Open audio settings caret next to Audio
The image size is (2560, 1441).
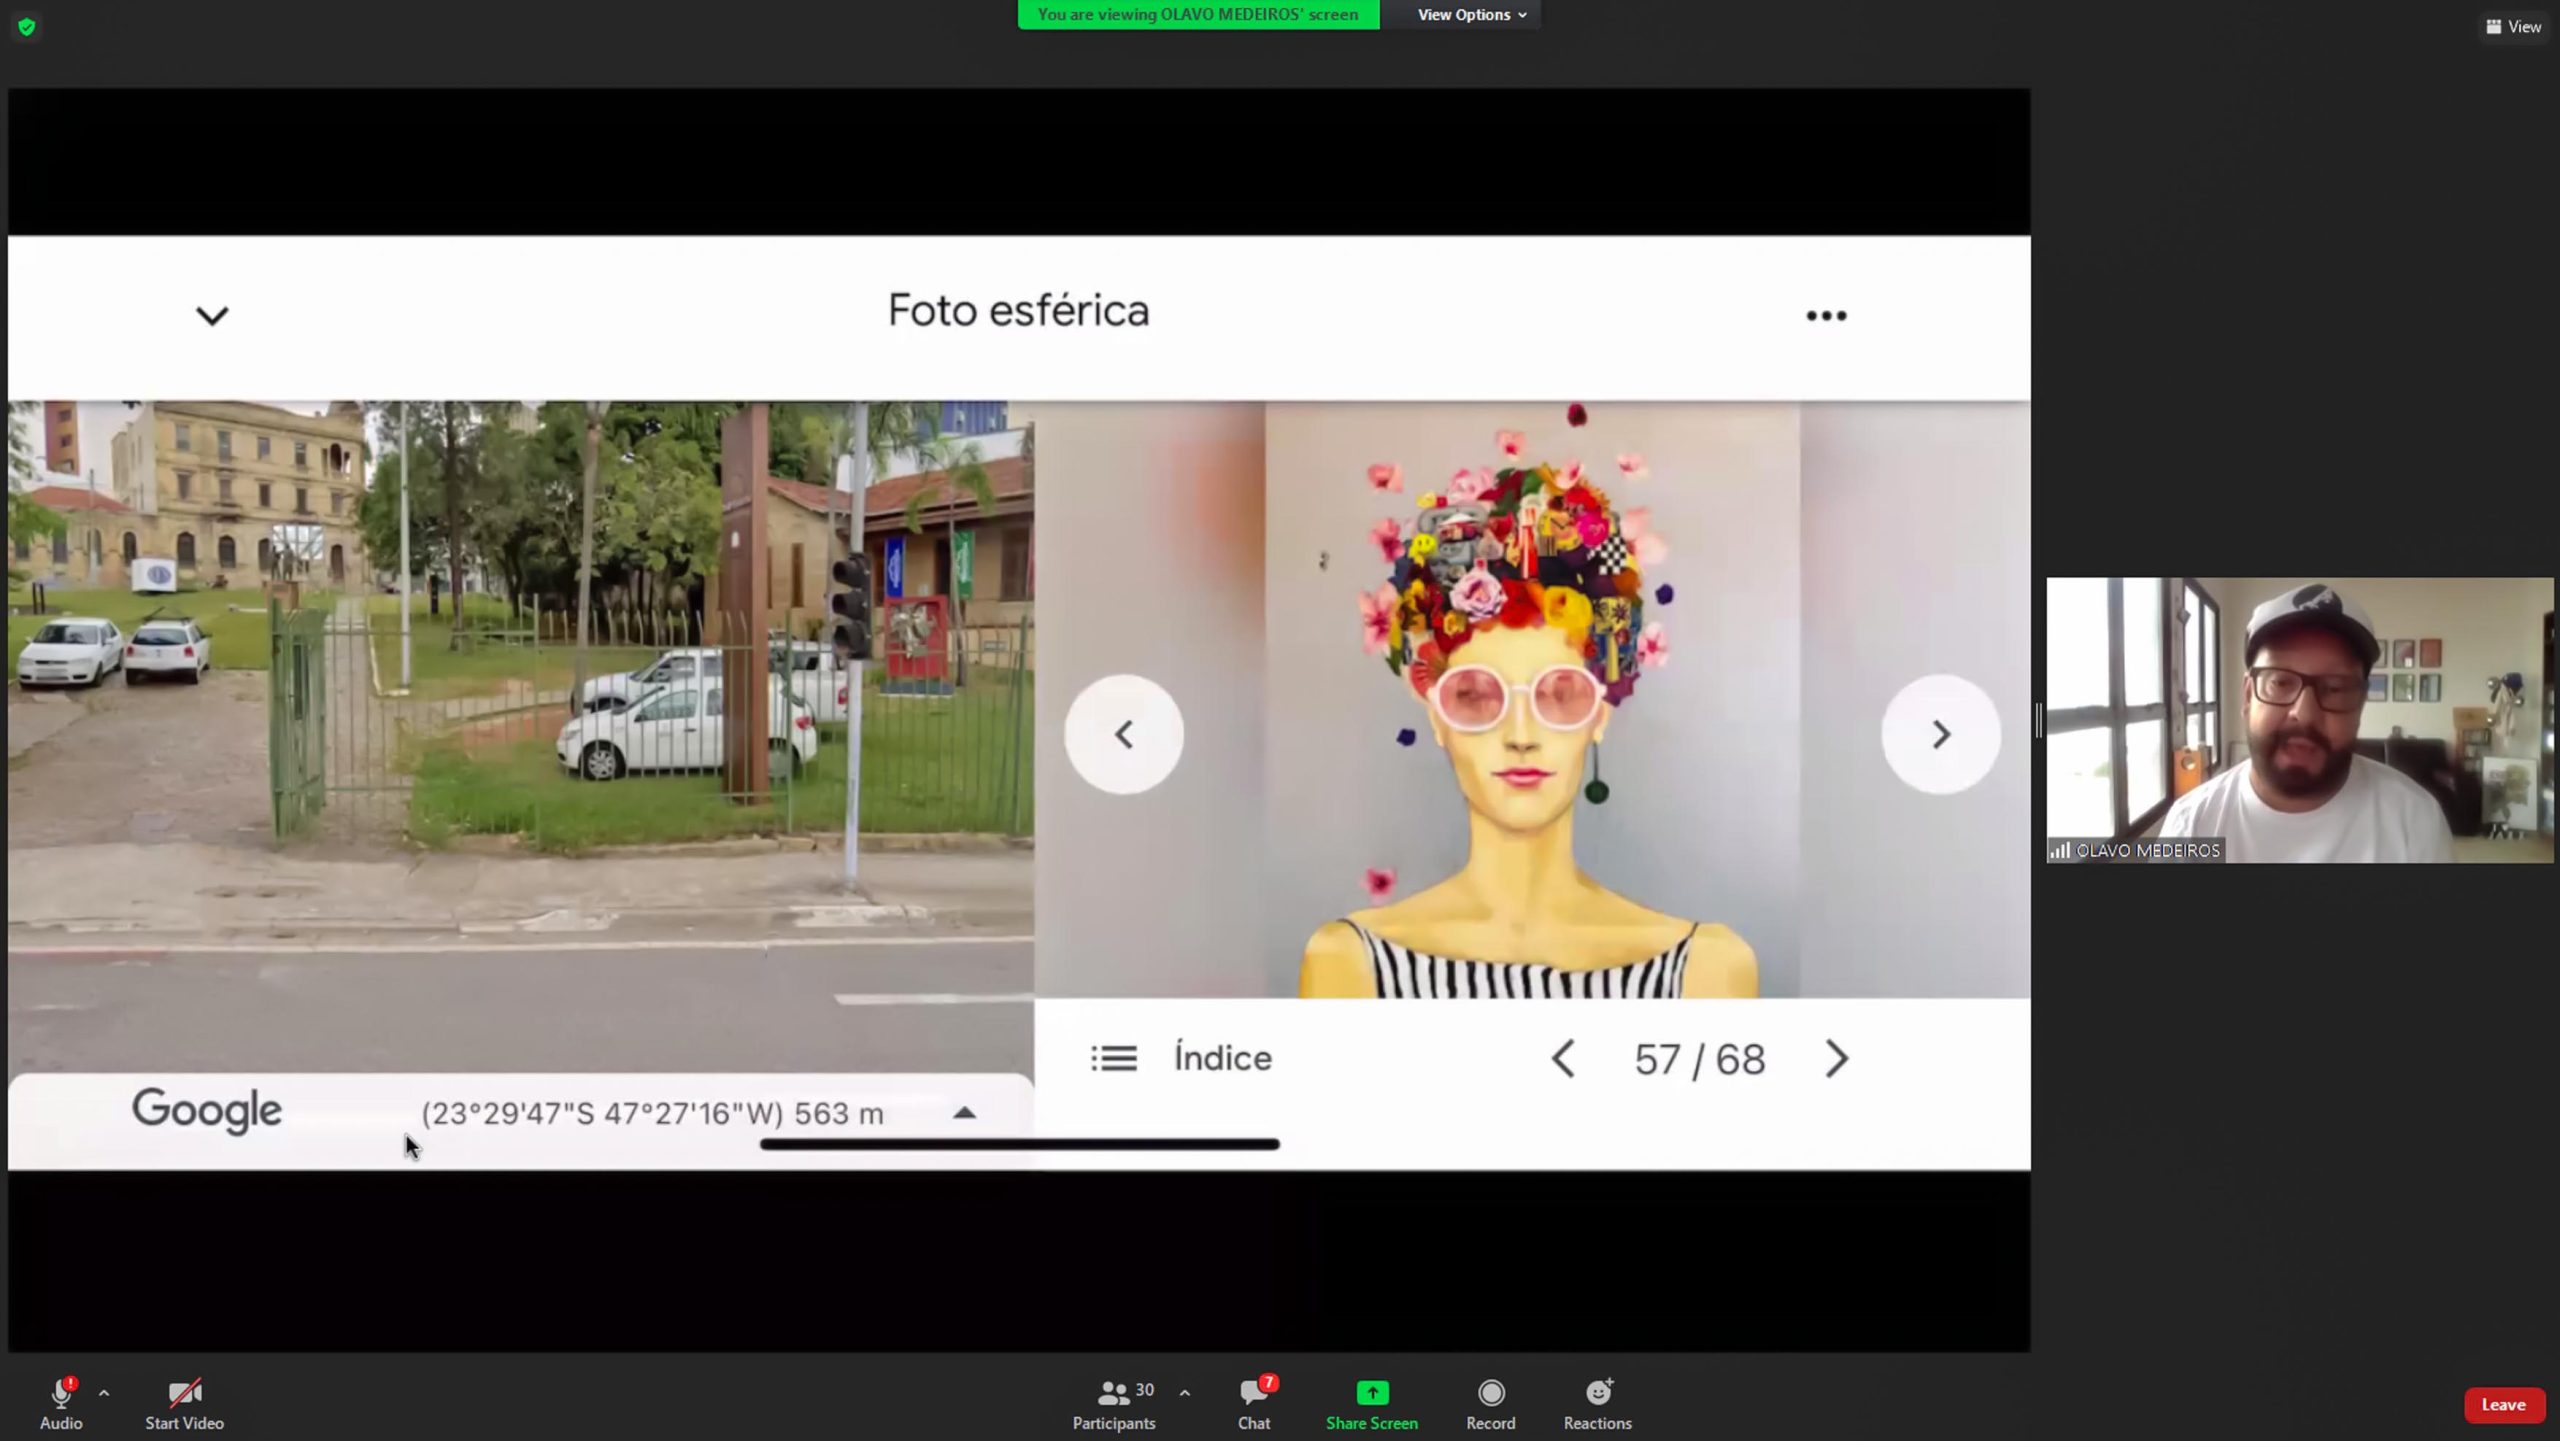click(104, 1392)
